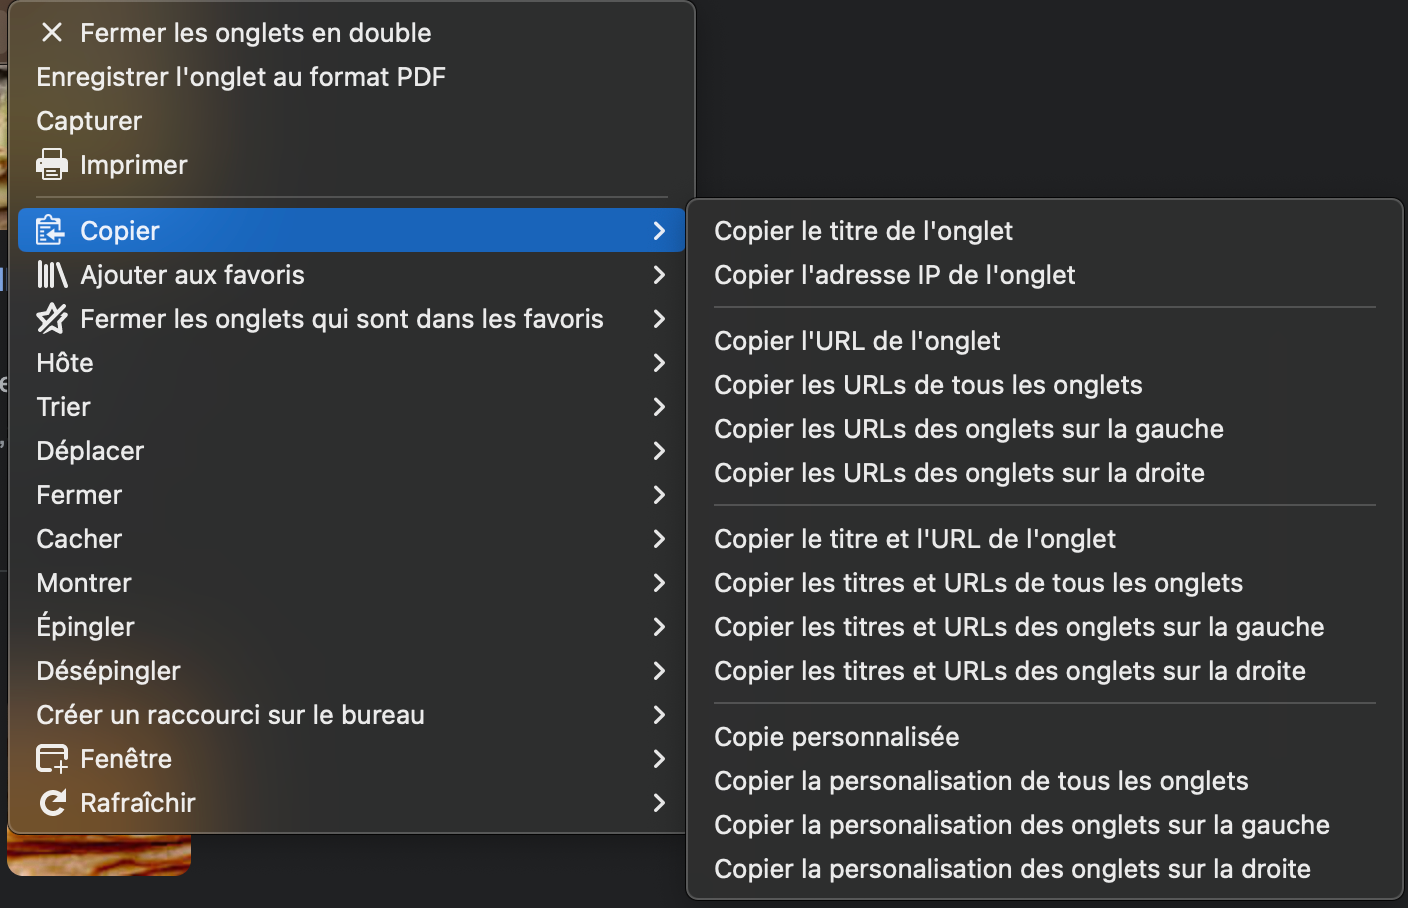Click the reload icon beside Rafraîchir
Viewport: 1408px width, 908px height.
[52, 803]
